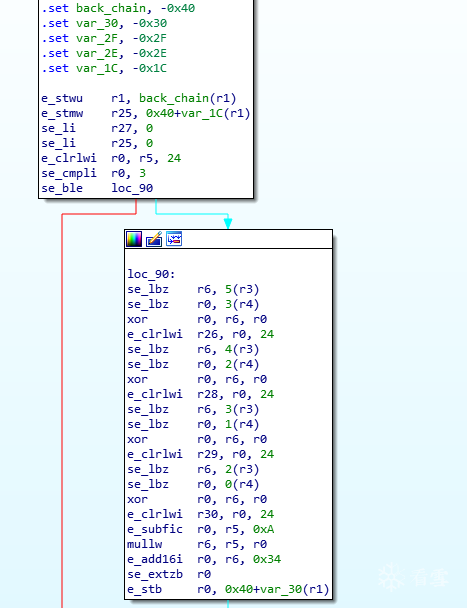Select the '.set var_2F, -0x2F' line
This screenshot has width=467, height=608.
(104, 38)
